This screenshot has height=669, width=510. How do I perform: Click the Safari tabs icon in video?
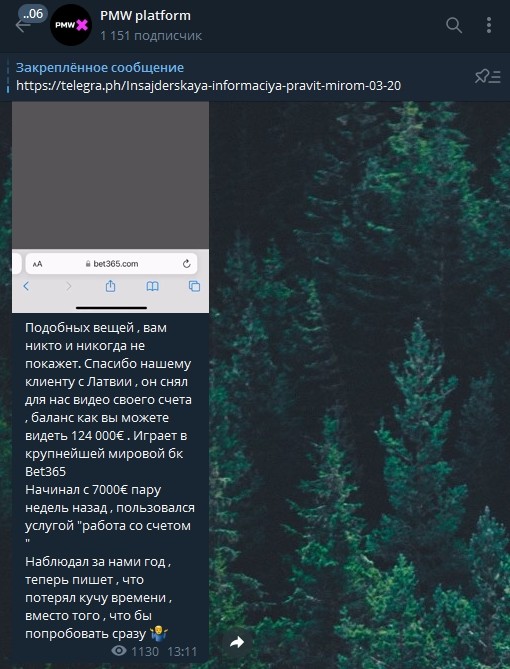(194, 286)
